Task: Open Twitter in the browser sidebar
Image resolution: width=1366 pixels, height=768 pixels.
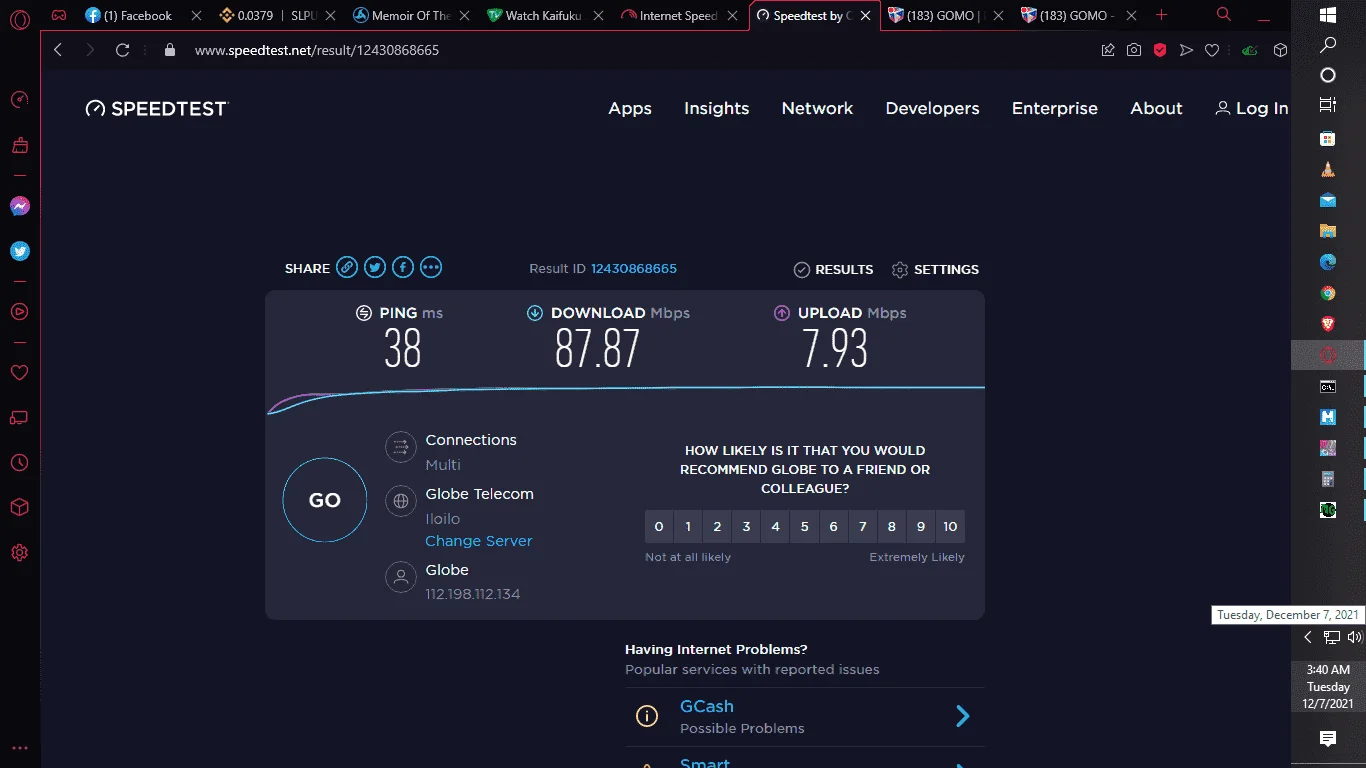Action: [x=20, y=251]
